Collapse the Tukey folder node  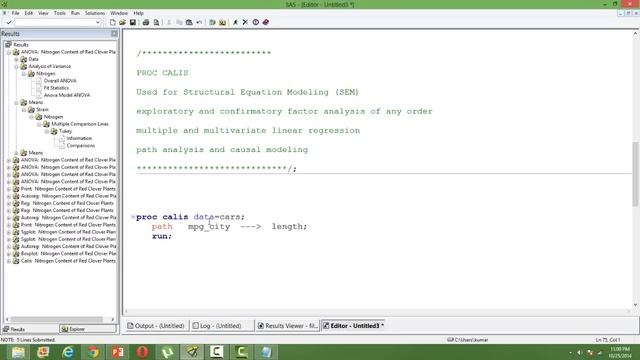(47, 131)
